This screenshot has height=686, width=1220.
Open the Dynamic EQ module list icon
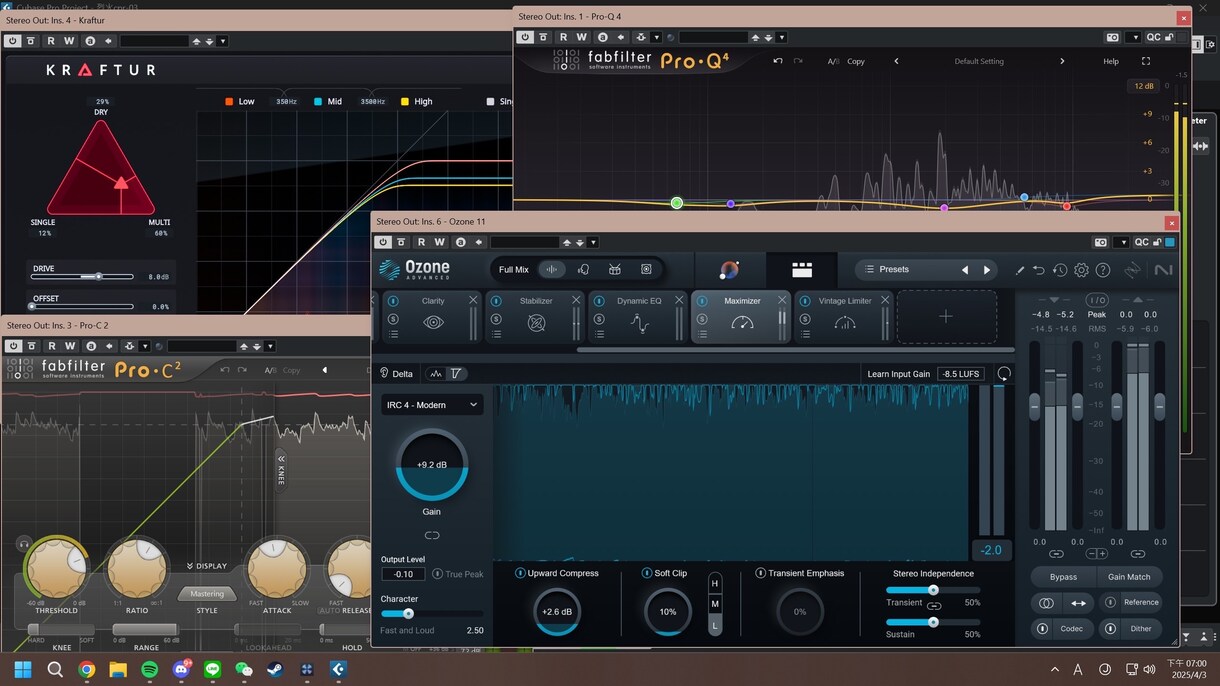click(599, 334)
